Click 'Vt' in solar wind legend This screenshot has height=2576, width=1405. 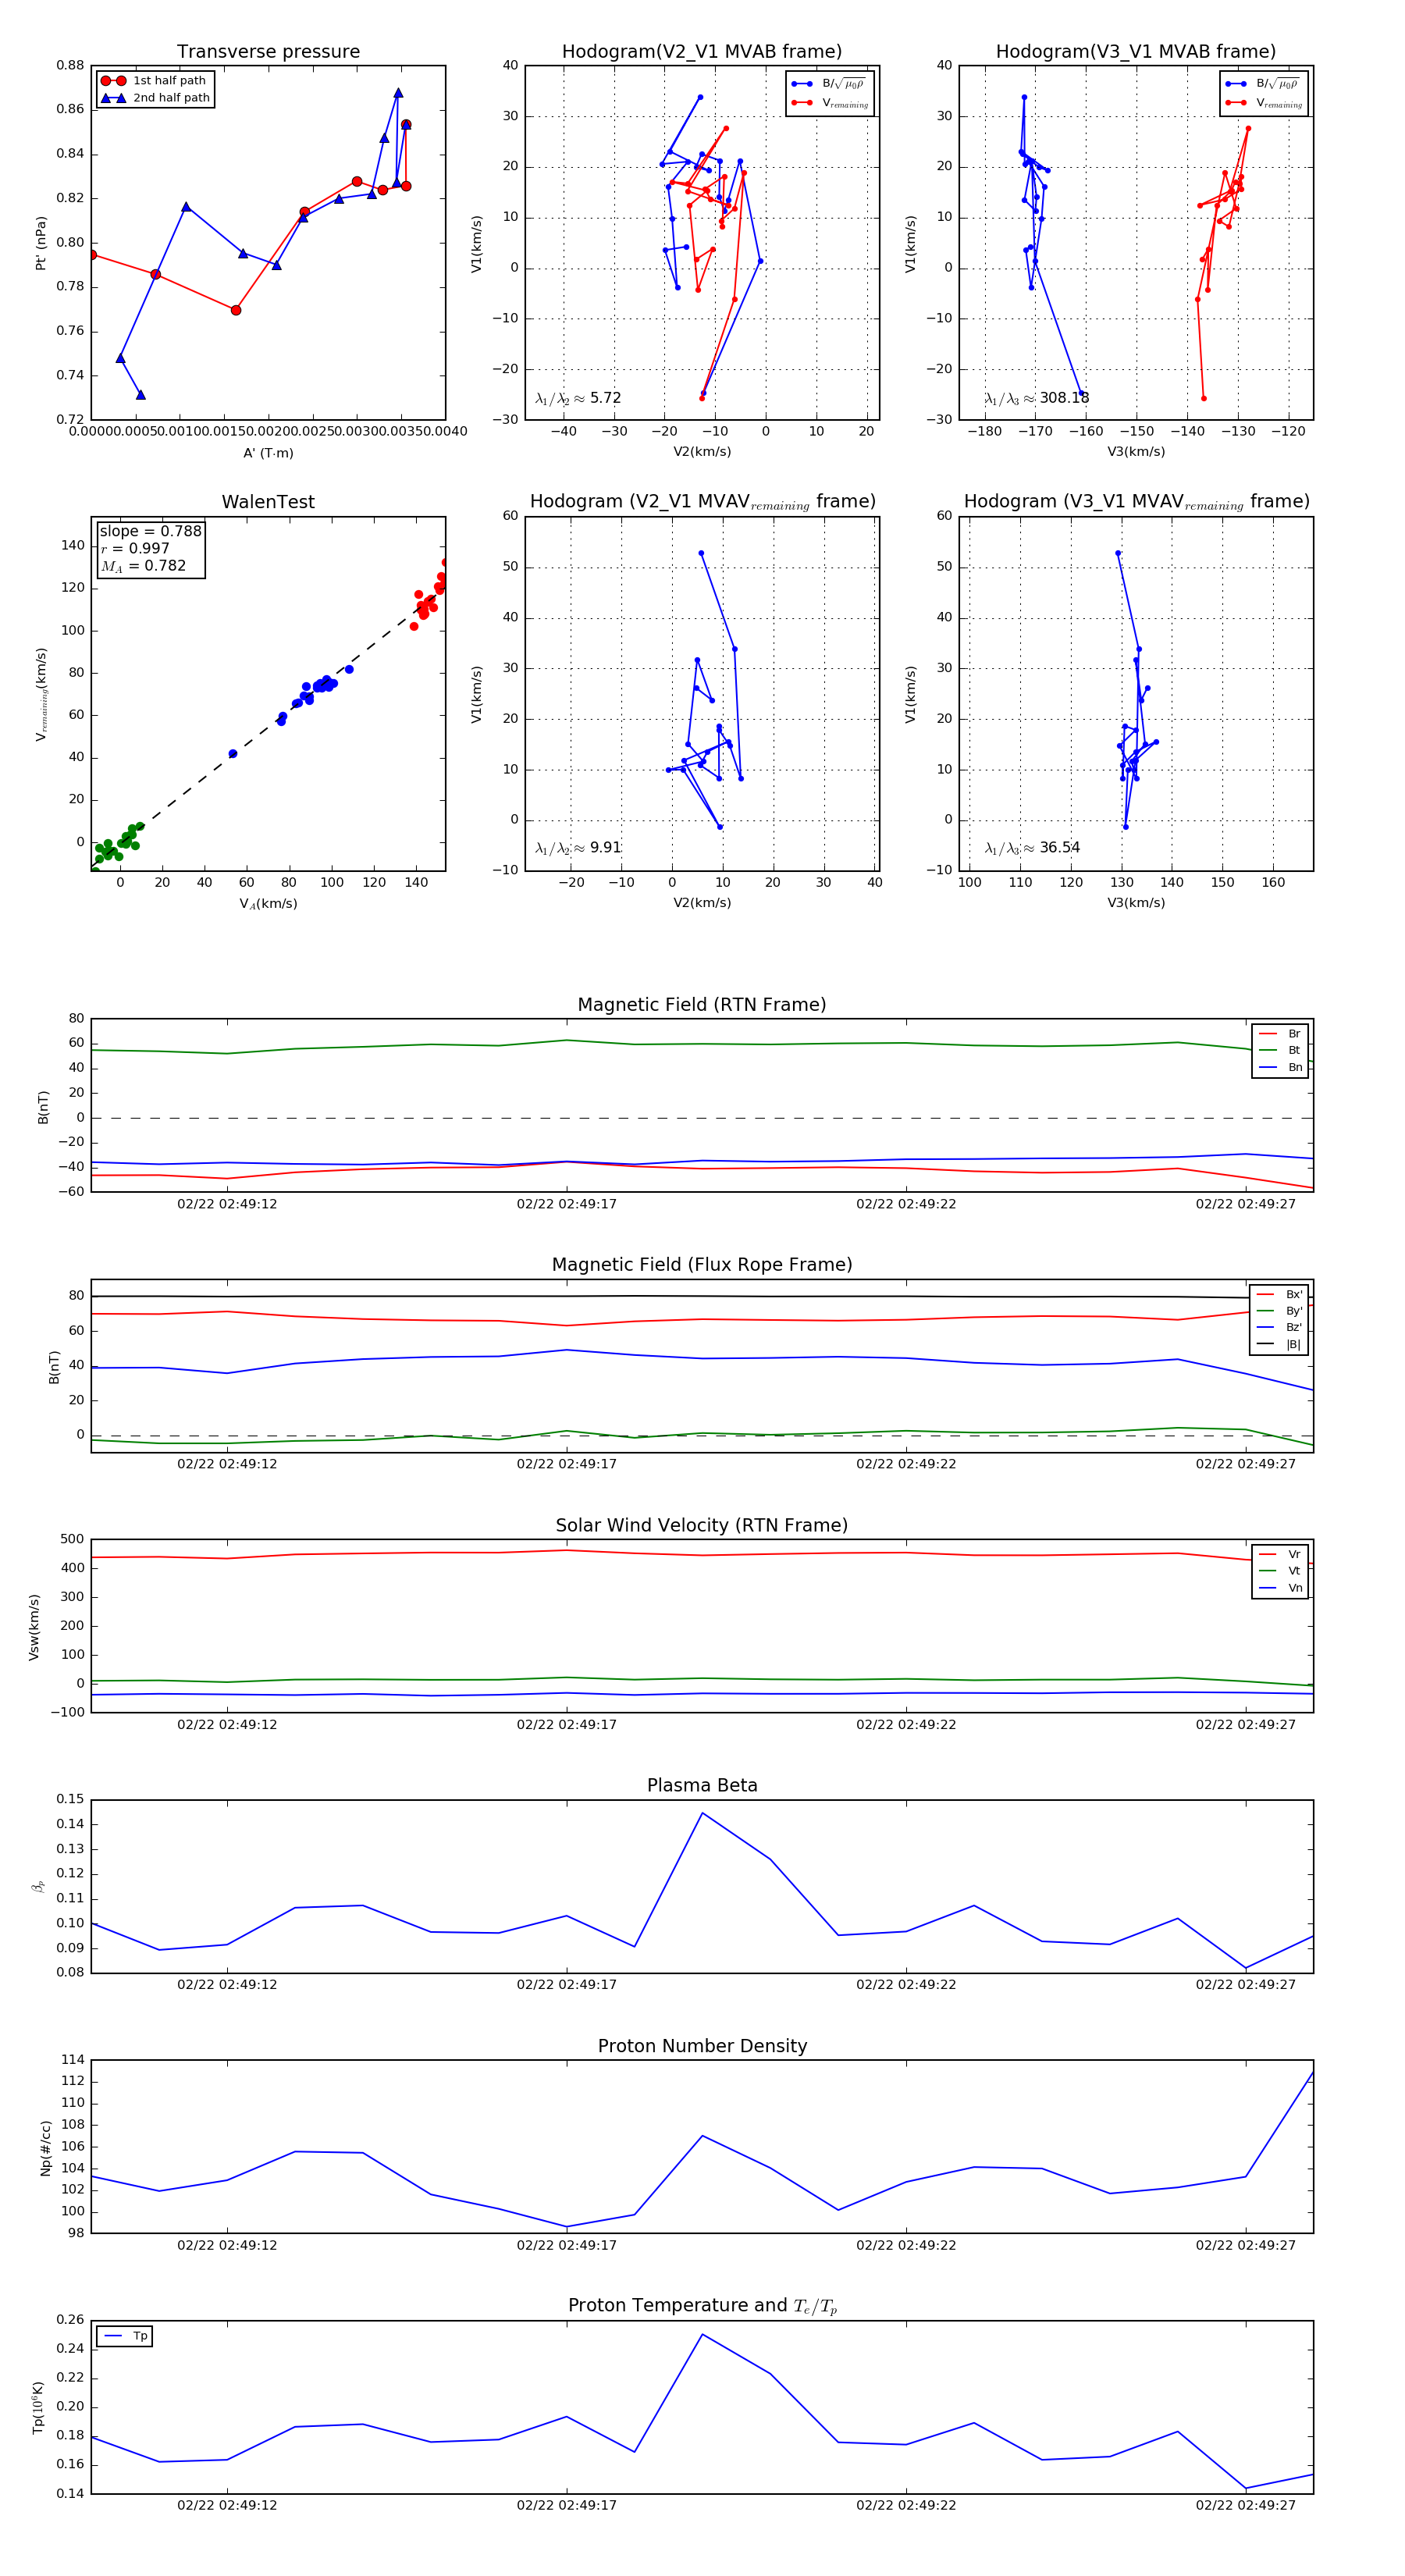coord(1280,1571)
